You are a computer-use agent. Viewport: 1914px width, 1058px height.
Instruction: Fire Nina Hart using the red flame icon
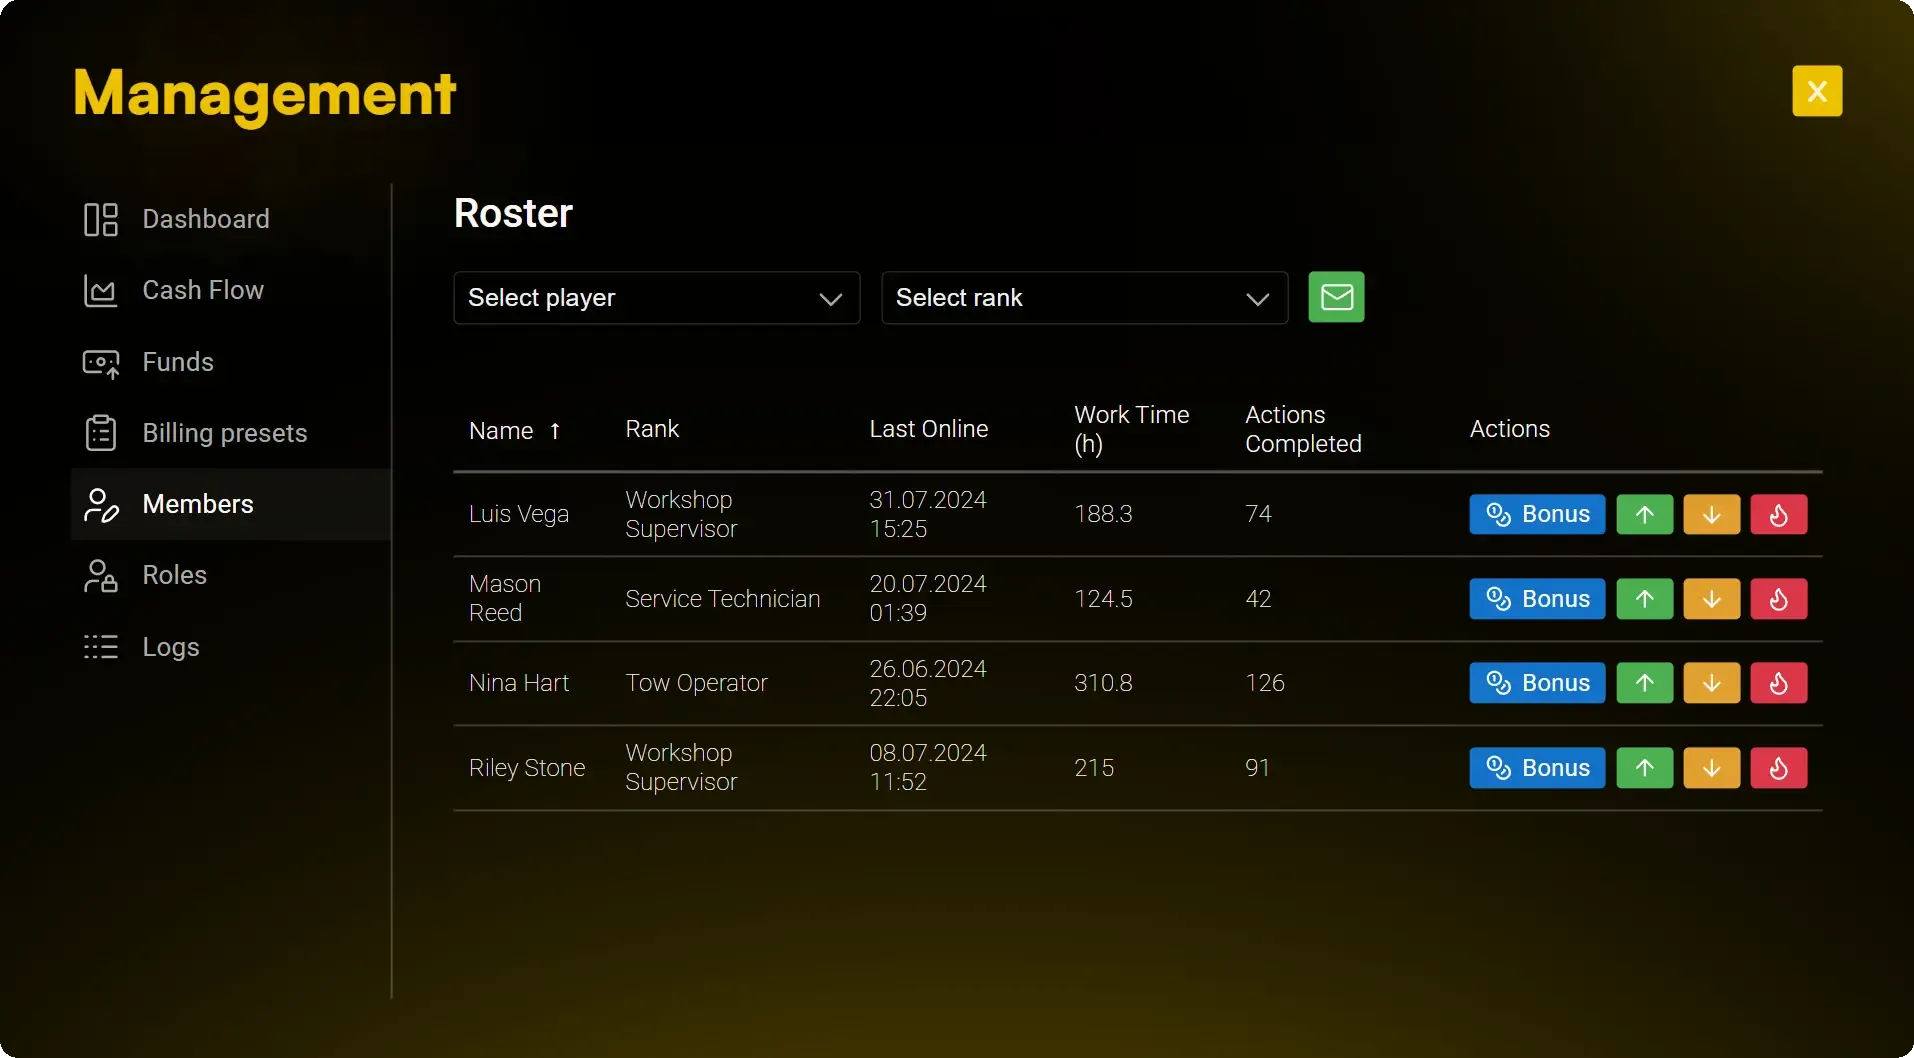1779,683
